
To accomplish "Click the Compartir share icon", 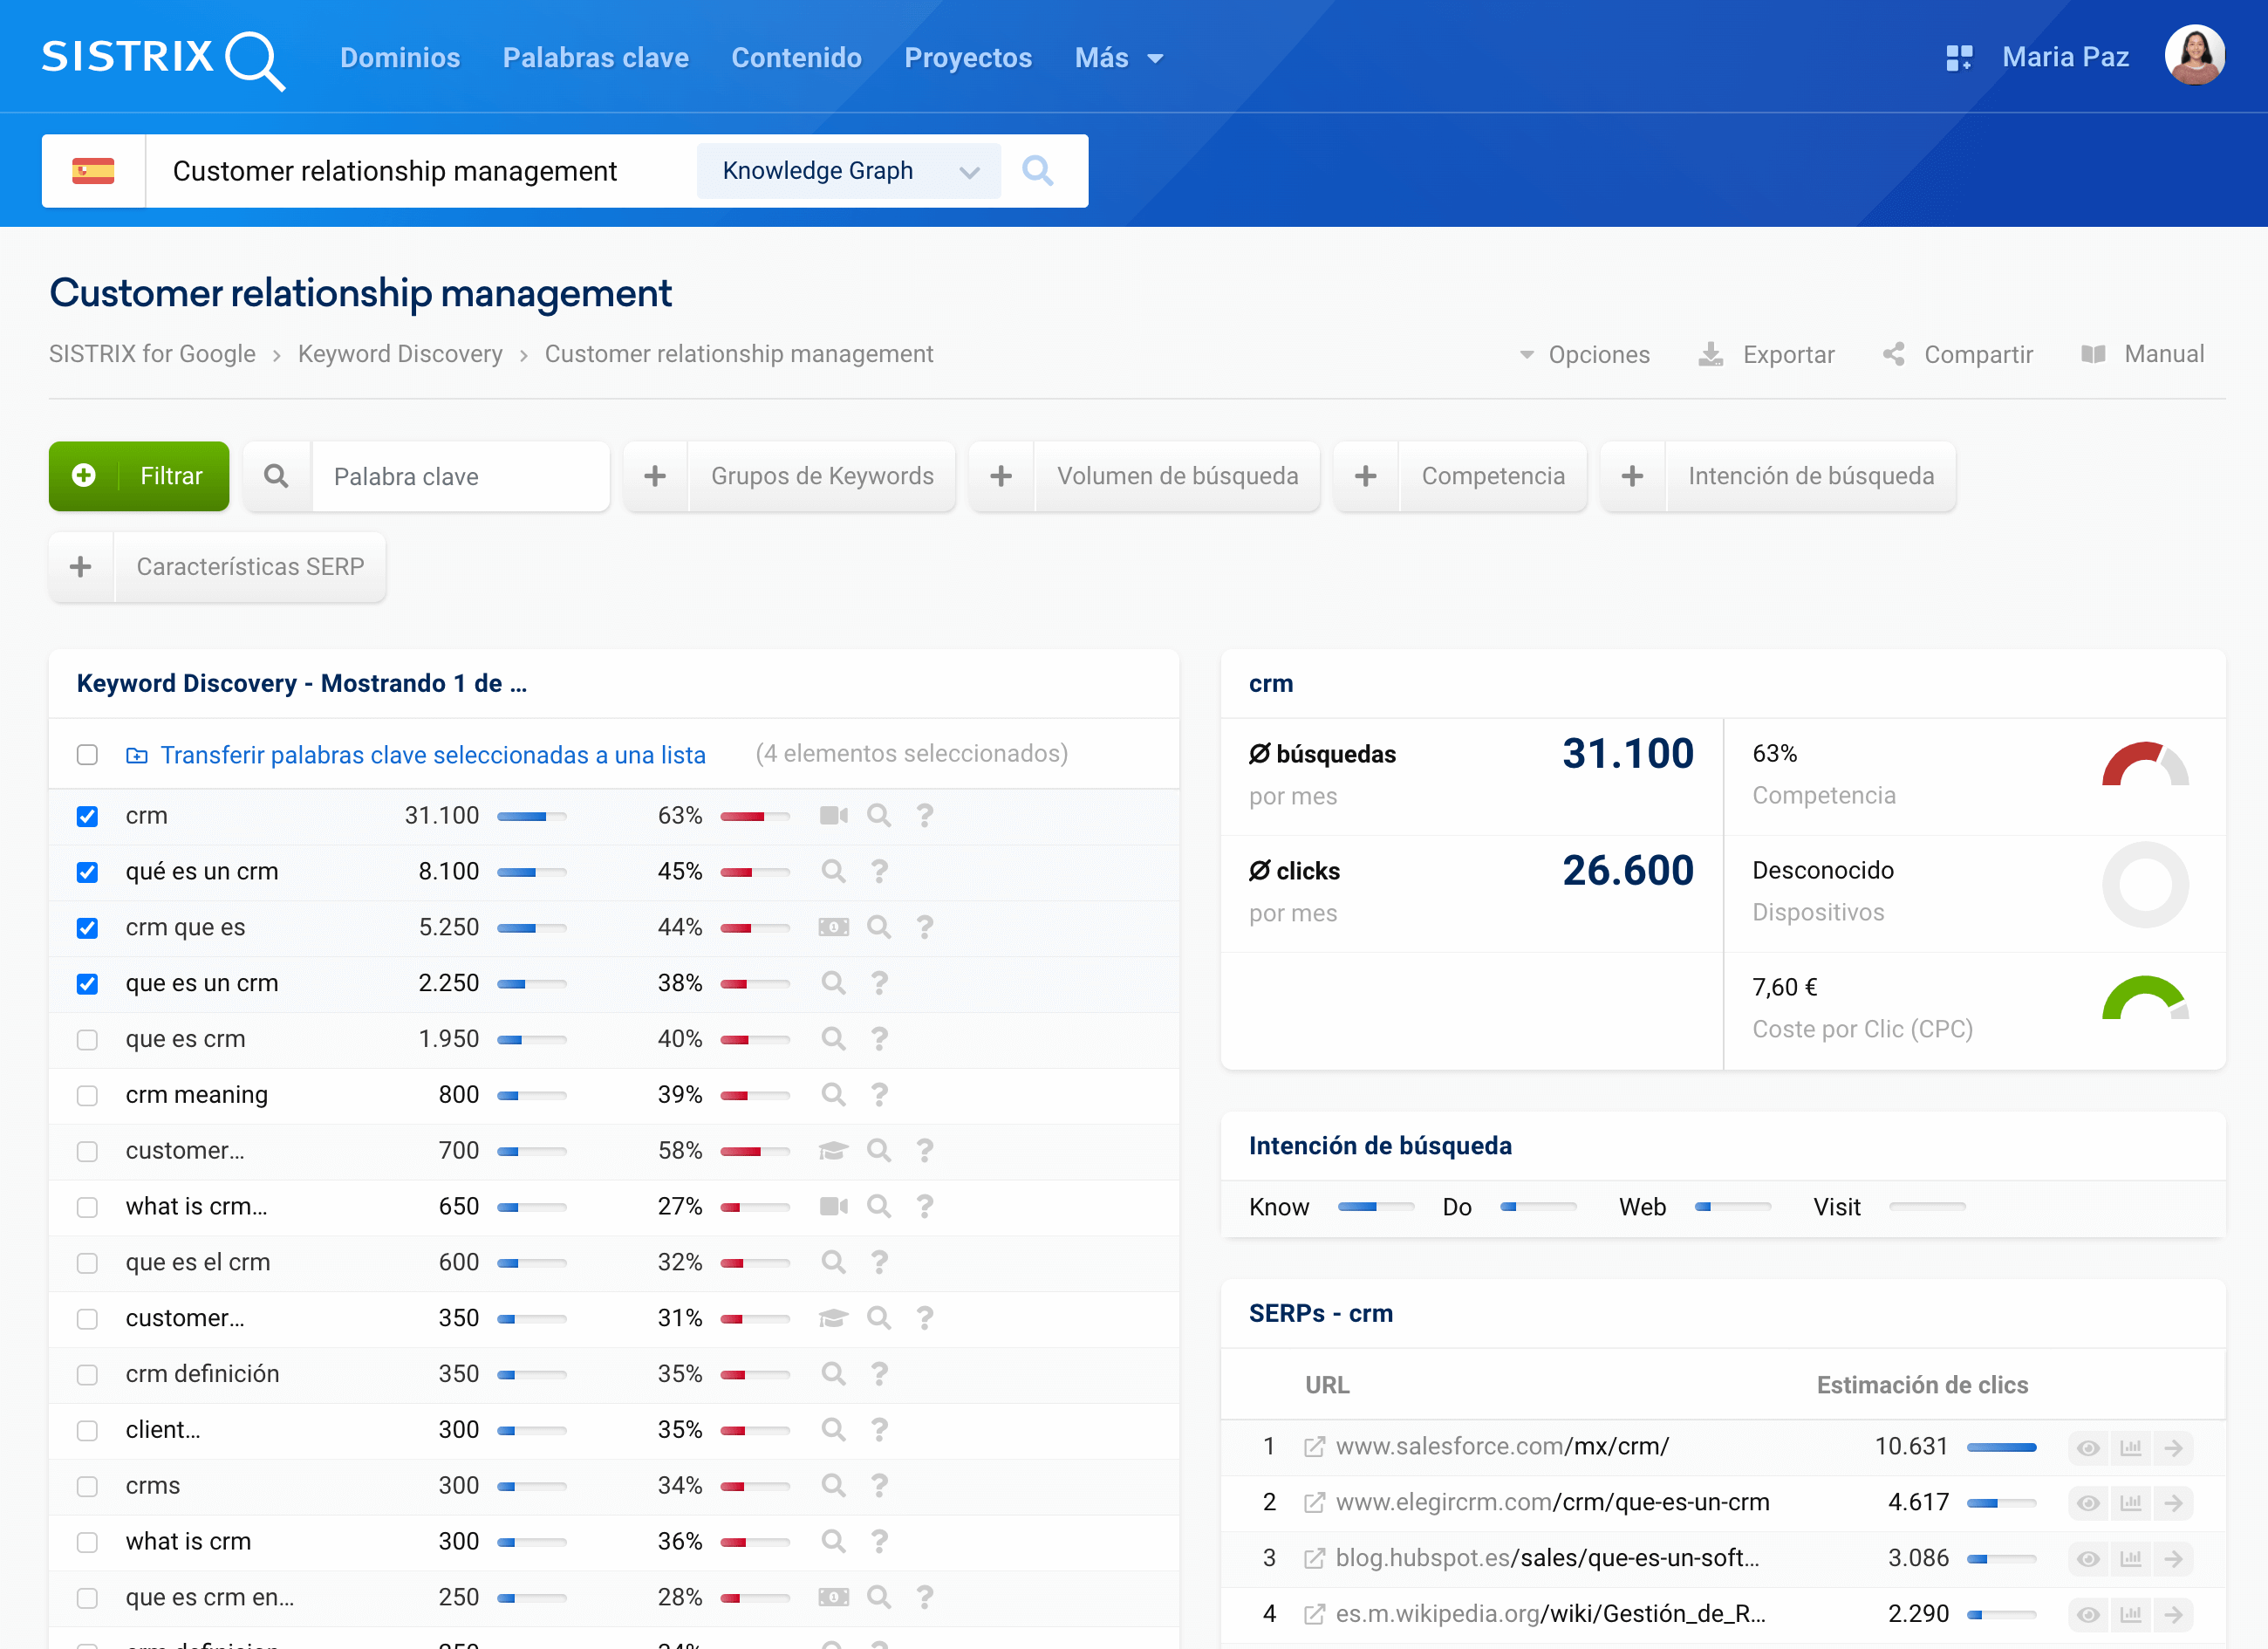I will [x=1893, y=354].
